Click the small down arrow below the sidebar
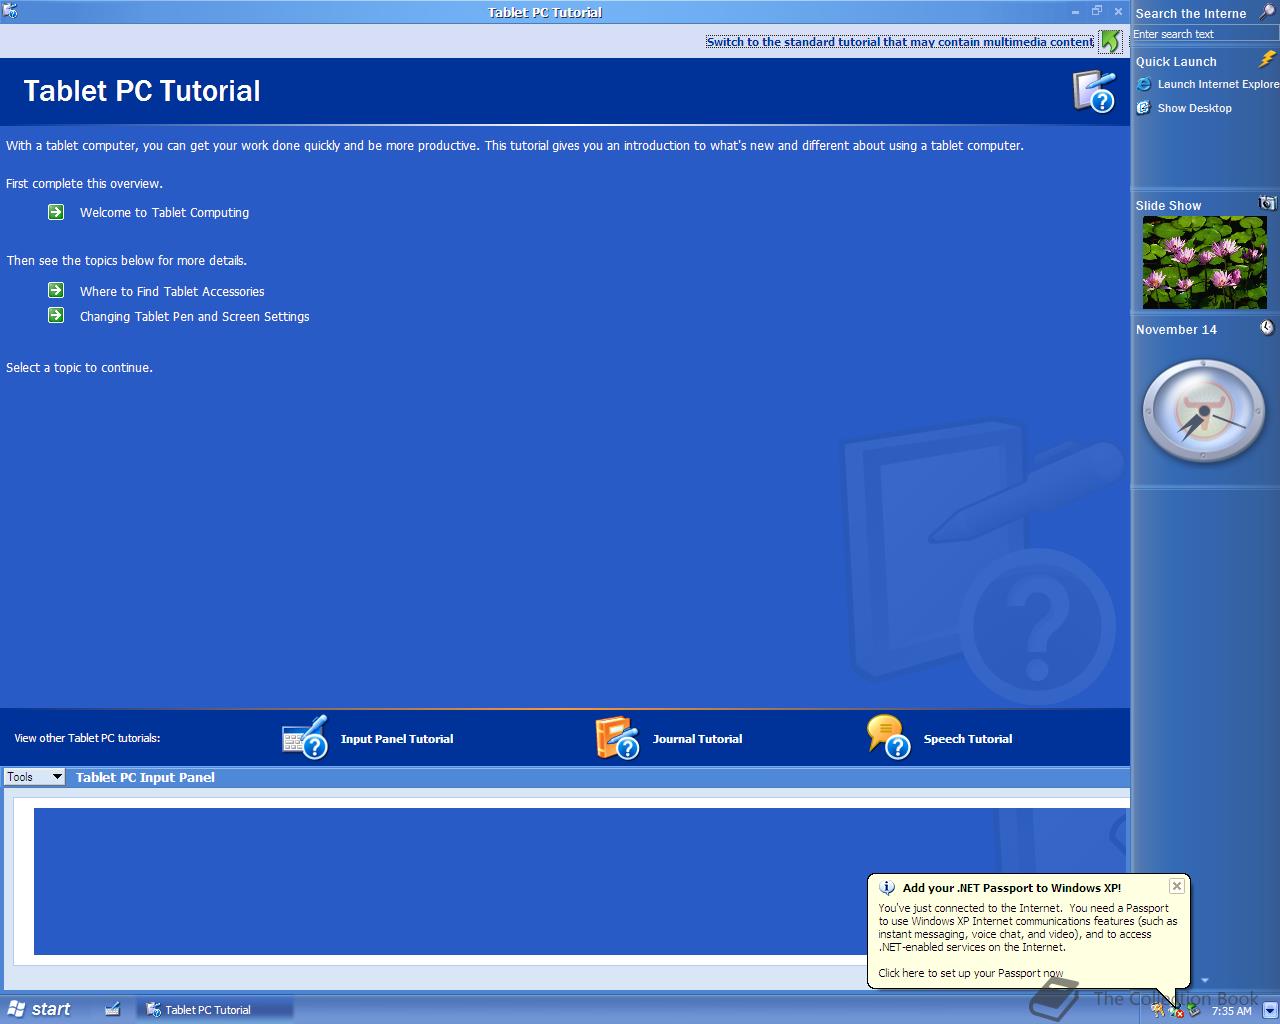The width and height of the screenshot is (1280, 1024). pos(1205,981)
